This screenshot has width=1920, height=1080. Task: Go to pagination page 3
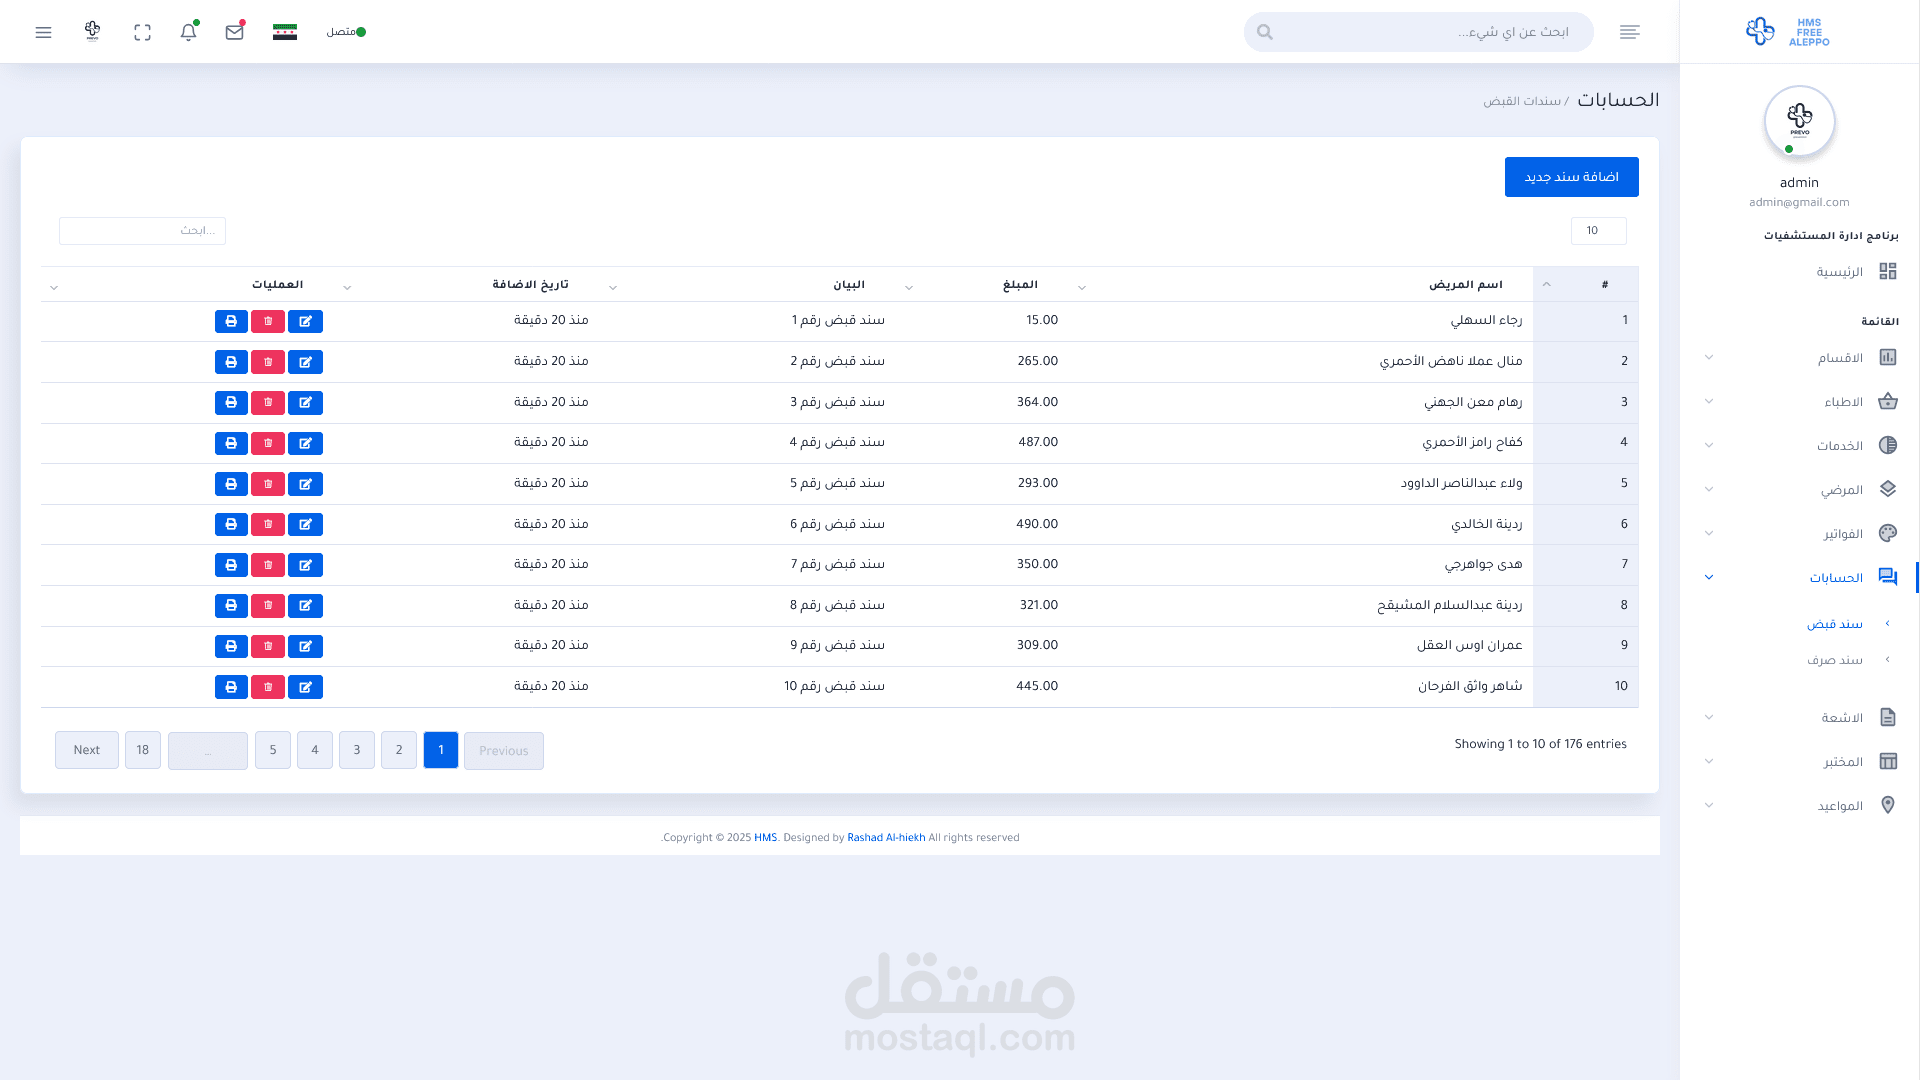[357, 750]
